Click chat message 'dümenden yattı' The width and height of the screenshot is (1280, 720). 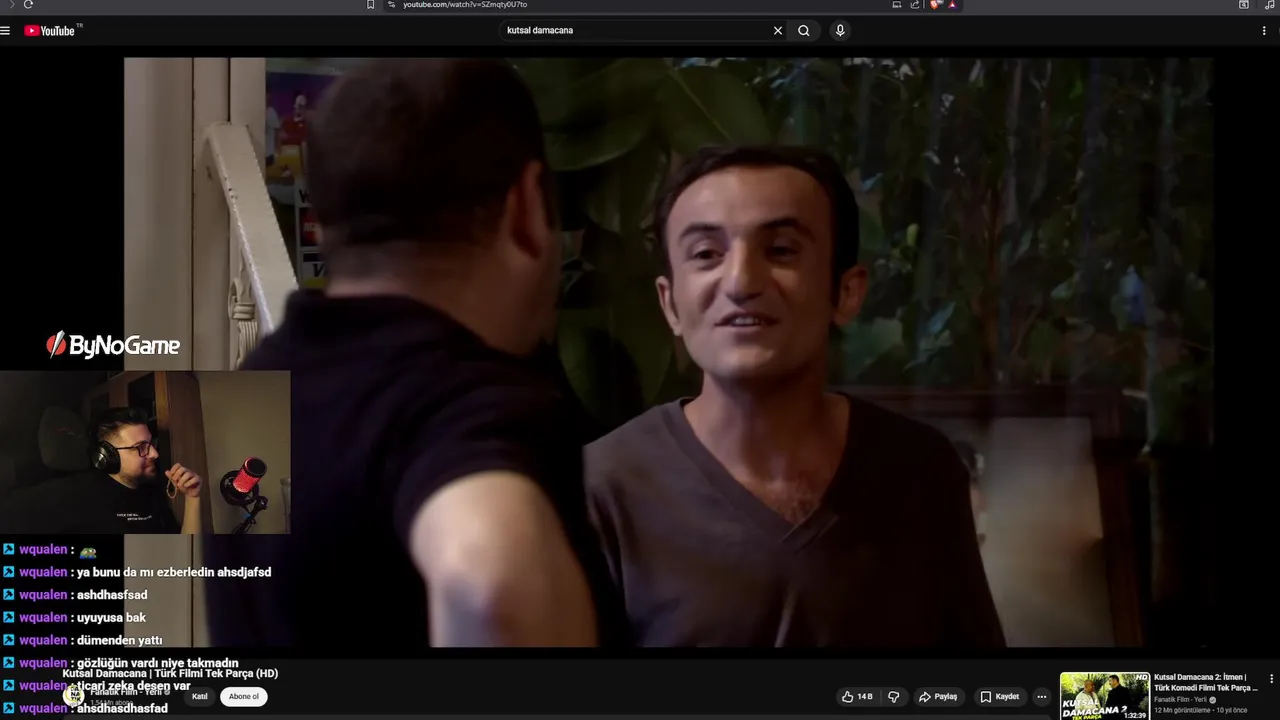pyautogui.click(x=119, y=641)
